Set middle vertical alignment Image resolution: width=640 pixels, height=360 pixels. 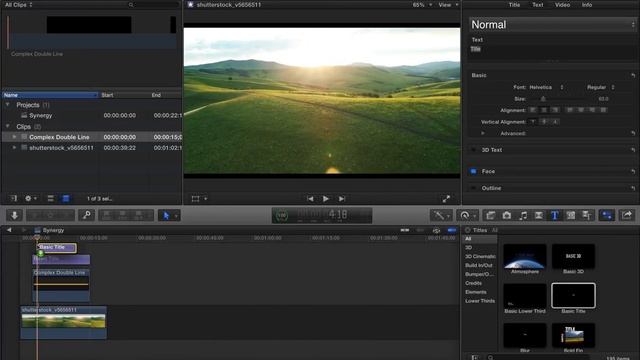point(544,122)
